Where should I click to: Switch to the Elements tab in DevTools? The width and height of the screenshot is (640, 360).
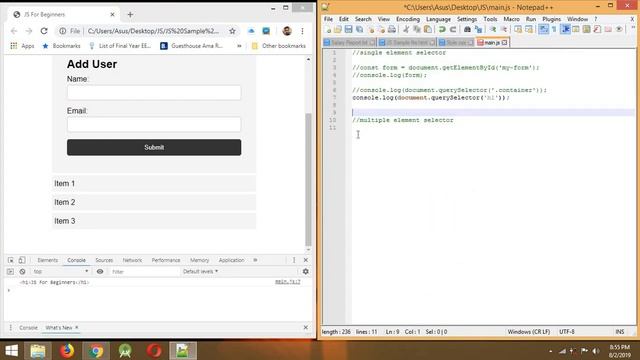point(48,260)
